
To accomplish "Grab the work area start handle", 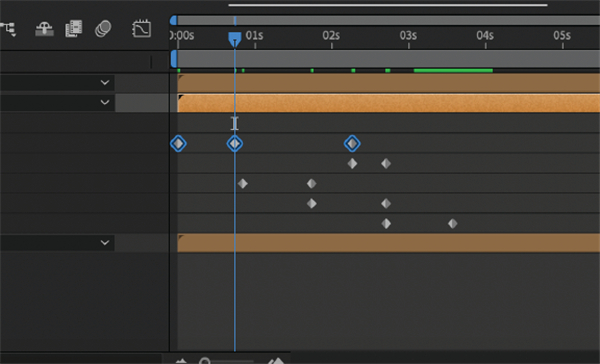I will point(174,59).
